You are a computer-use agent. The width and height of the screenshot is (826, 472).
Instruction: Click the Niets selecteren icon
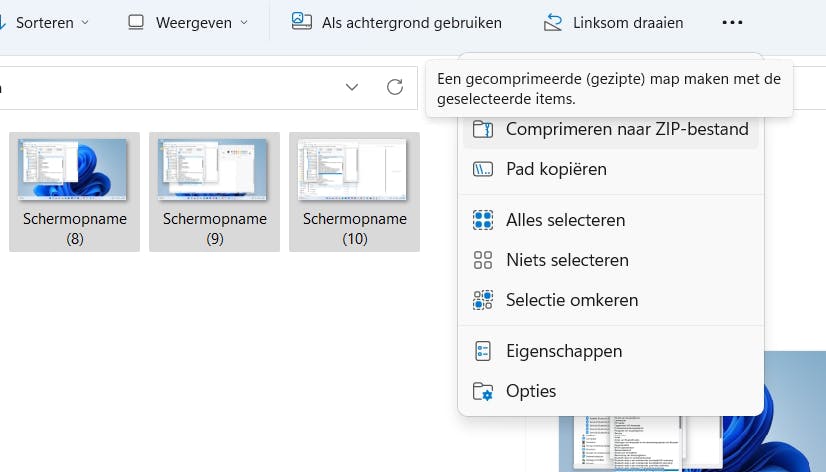coord(483,260)
